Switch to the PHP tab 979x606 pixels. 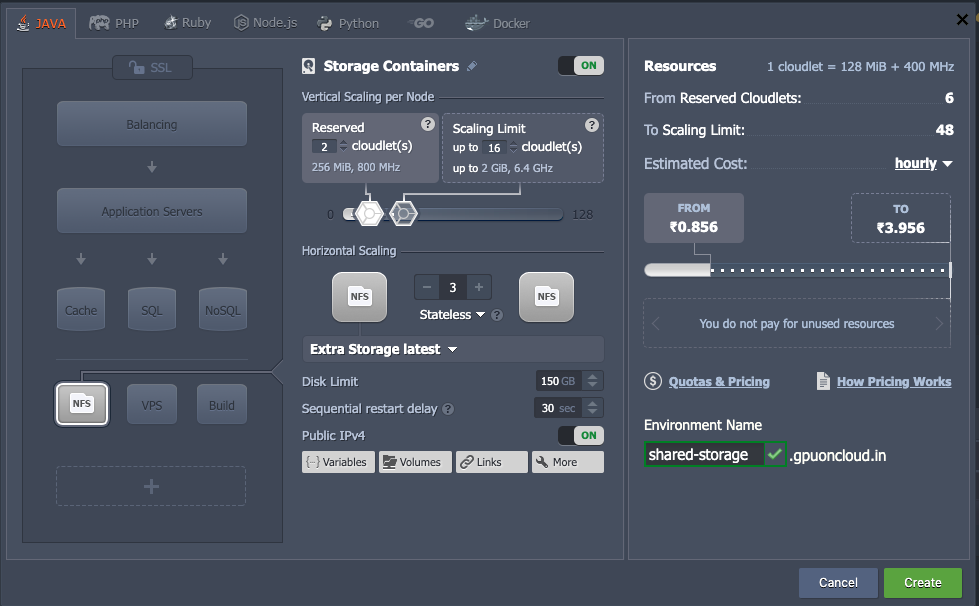click(114, 22)
